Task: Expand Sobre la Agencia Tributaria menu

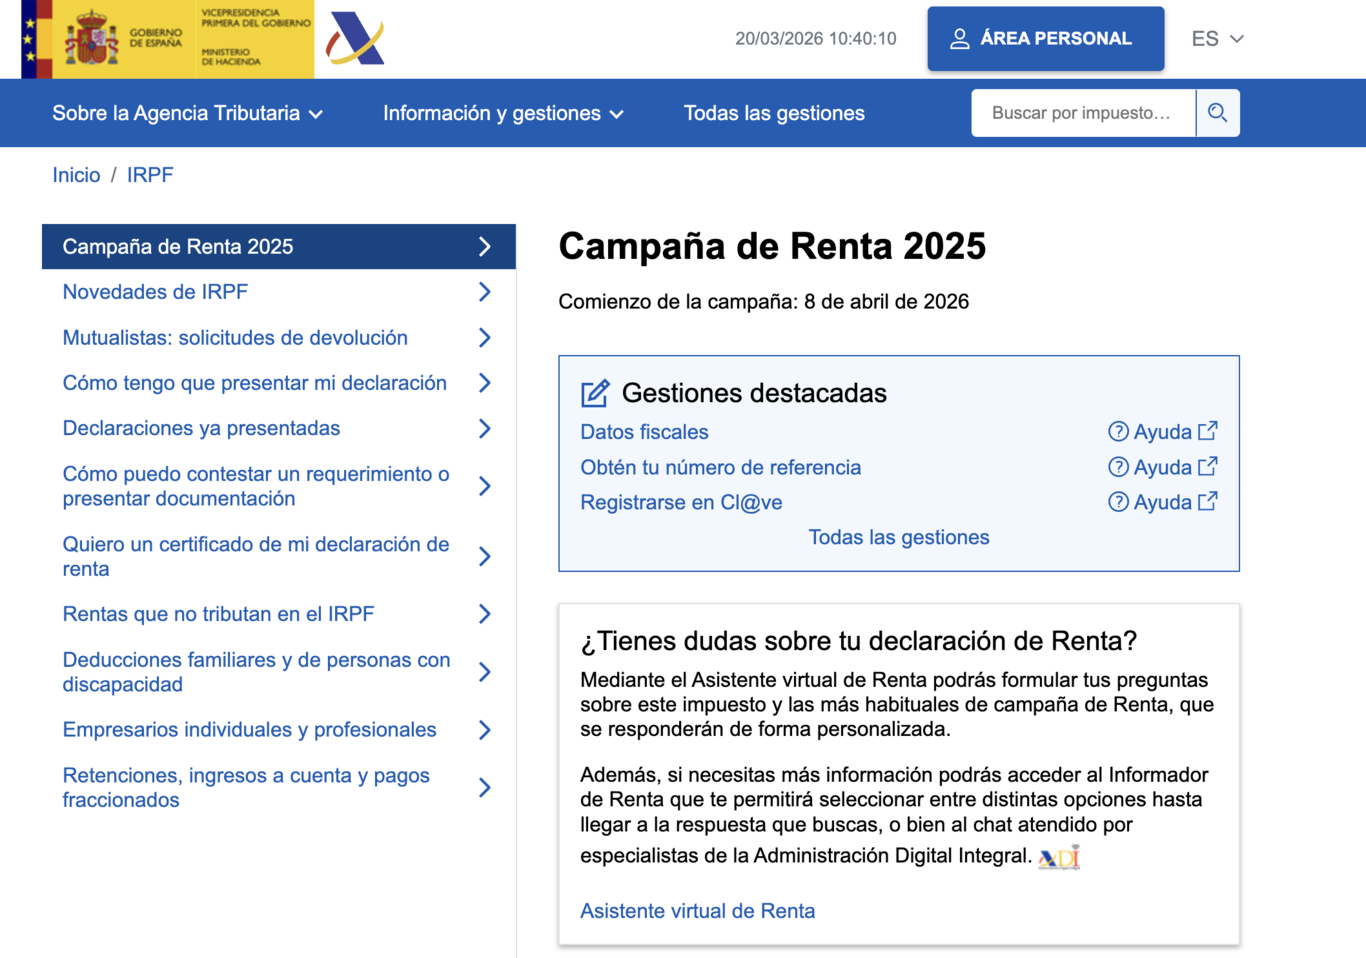Action: 188,113
